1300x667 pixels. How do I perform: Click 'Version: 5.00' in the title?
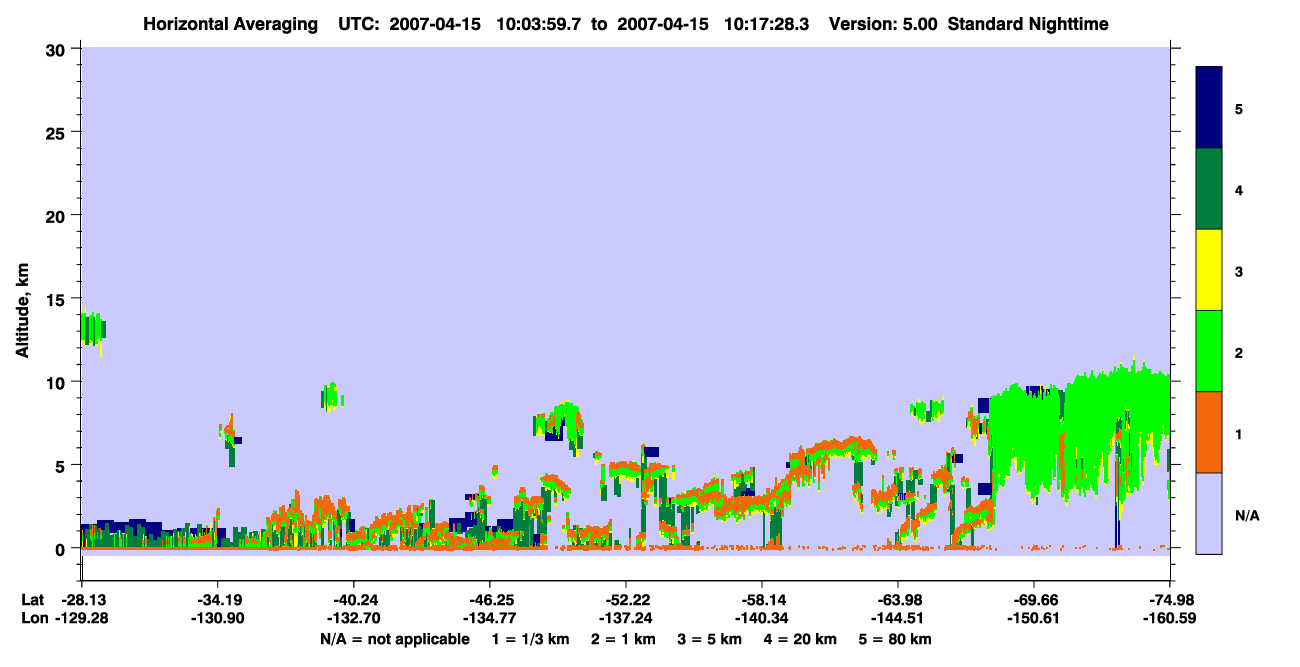(883, 24)
